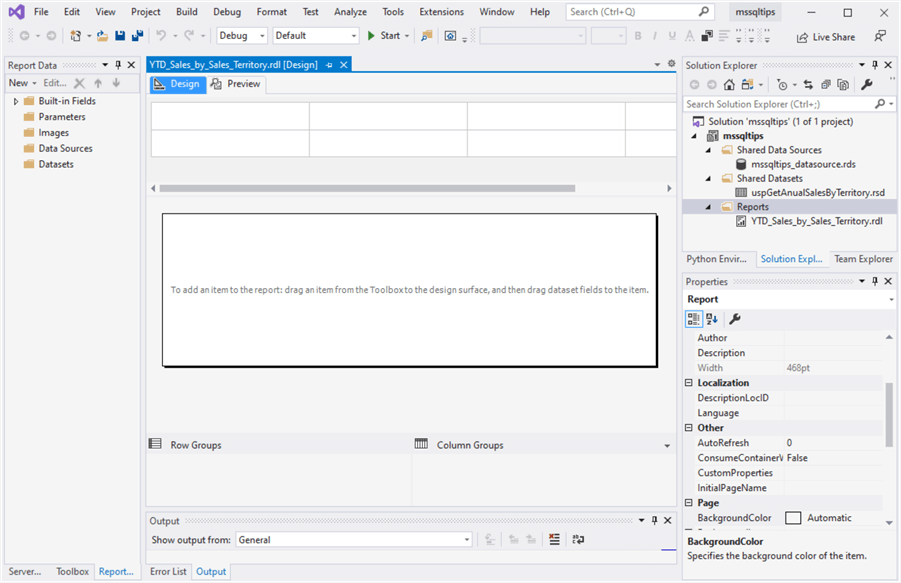Switch to the Preview tab

pyautogui.click(x=236, y=84)
